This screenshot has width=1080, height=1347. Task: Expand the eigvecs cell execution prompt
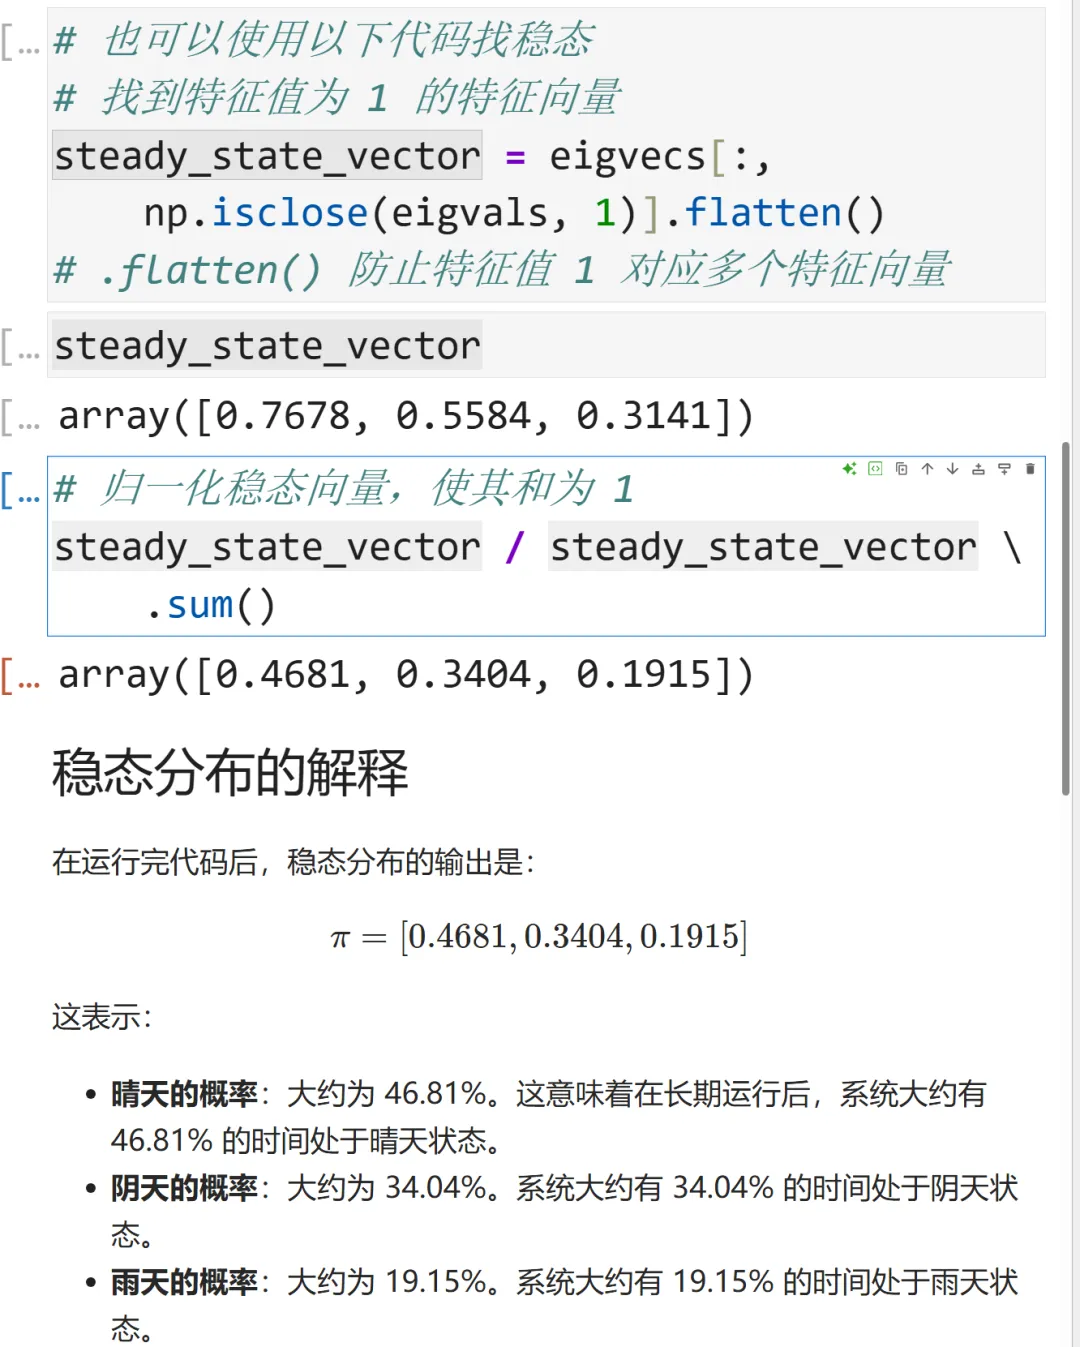coord(21,42)
